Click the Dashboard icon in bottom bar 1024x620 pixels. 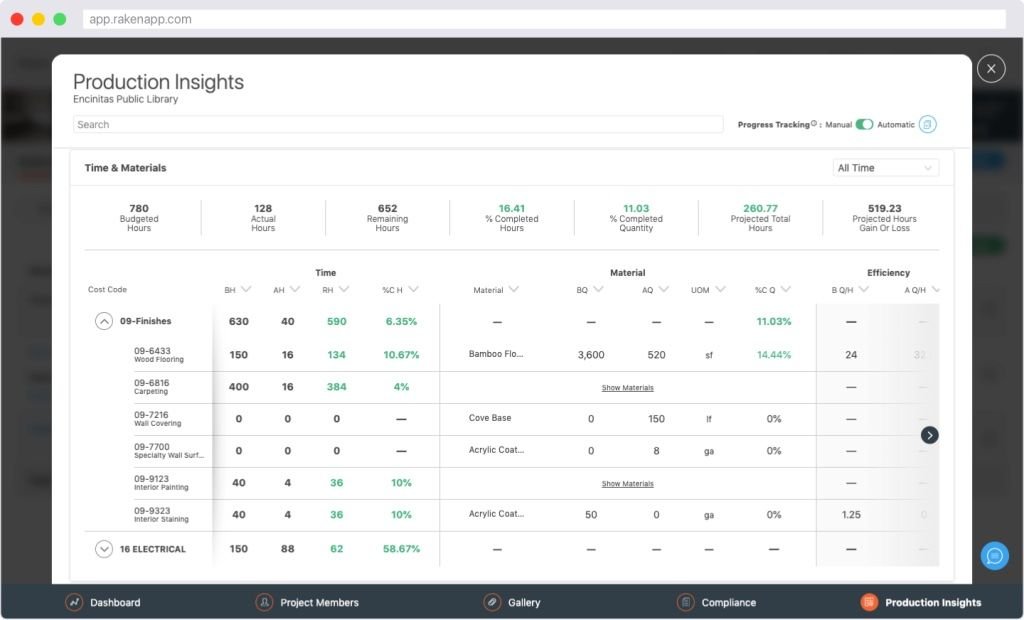74,602
